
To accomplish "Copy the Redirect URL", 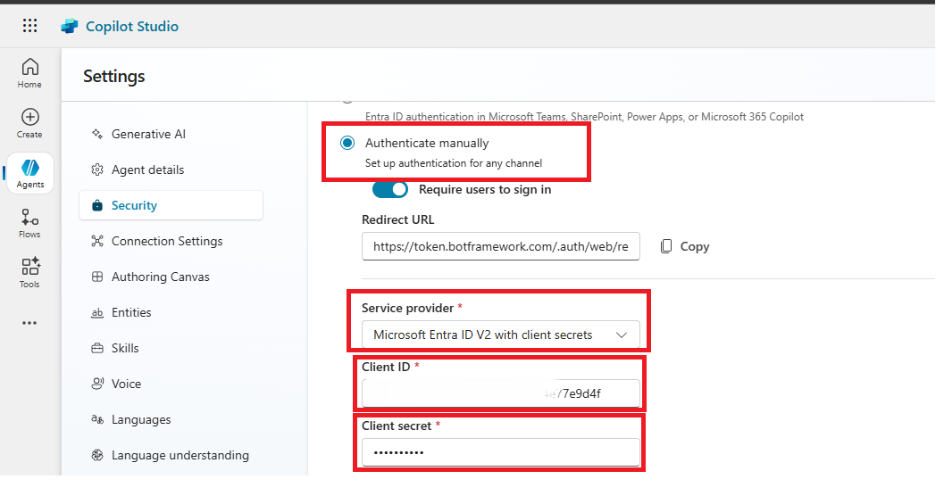I will [x=685, y=246].
